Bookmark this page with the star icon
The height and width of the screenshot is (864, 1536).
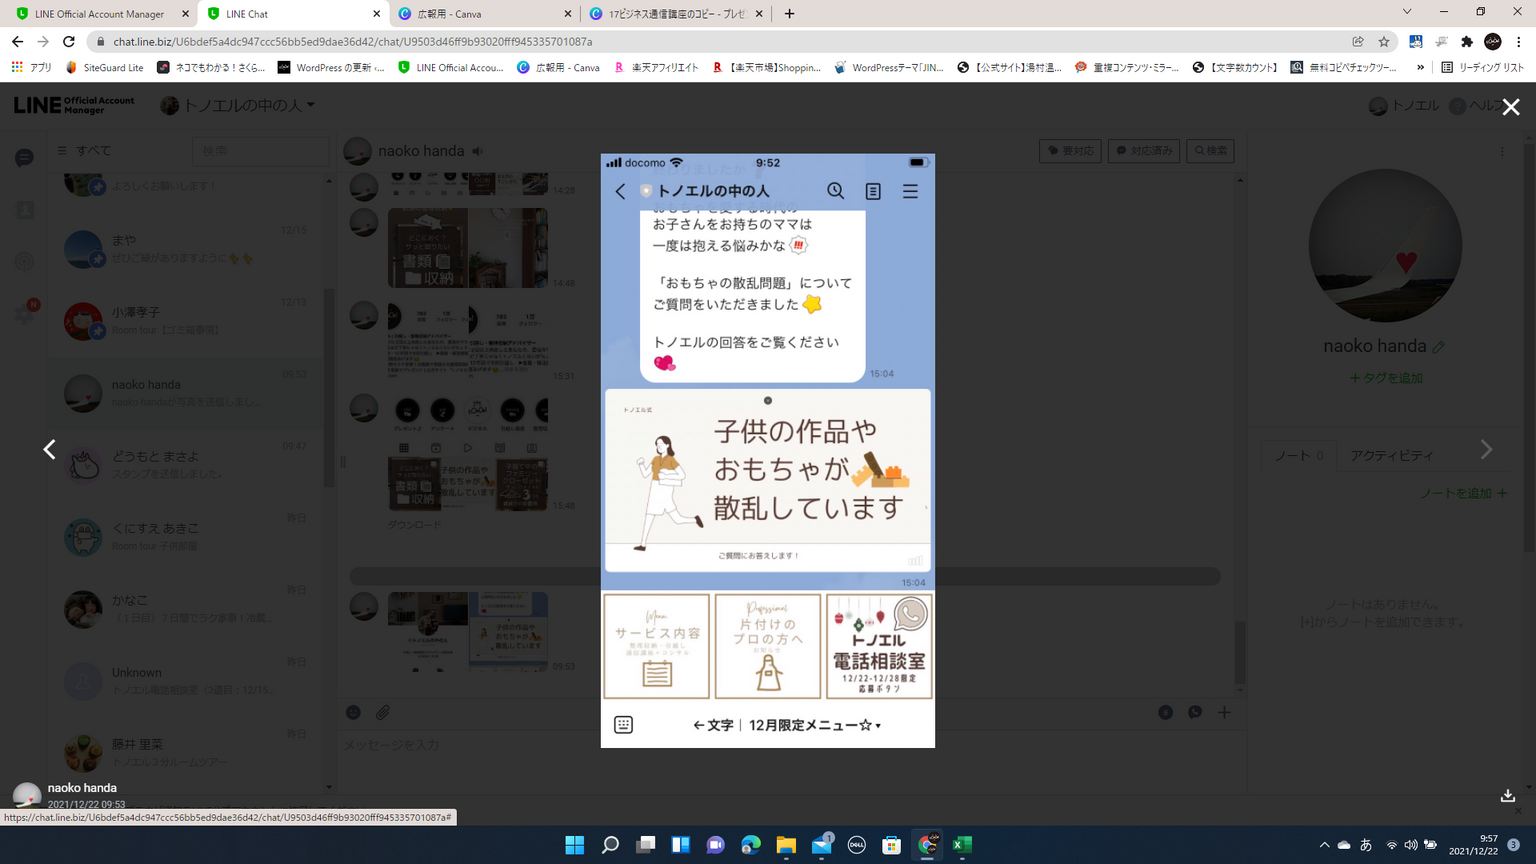click(x=1384, y=42)
